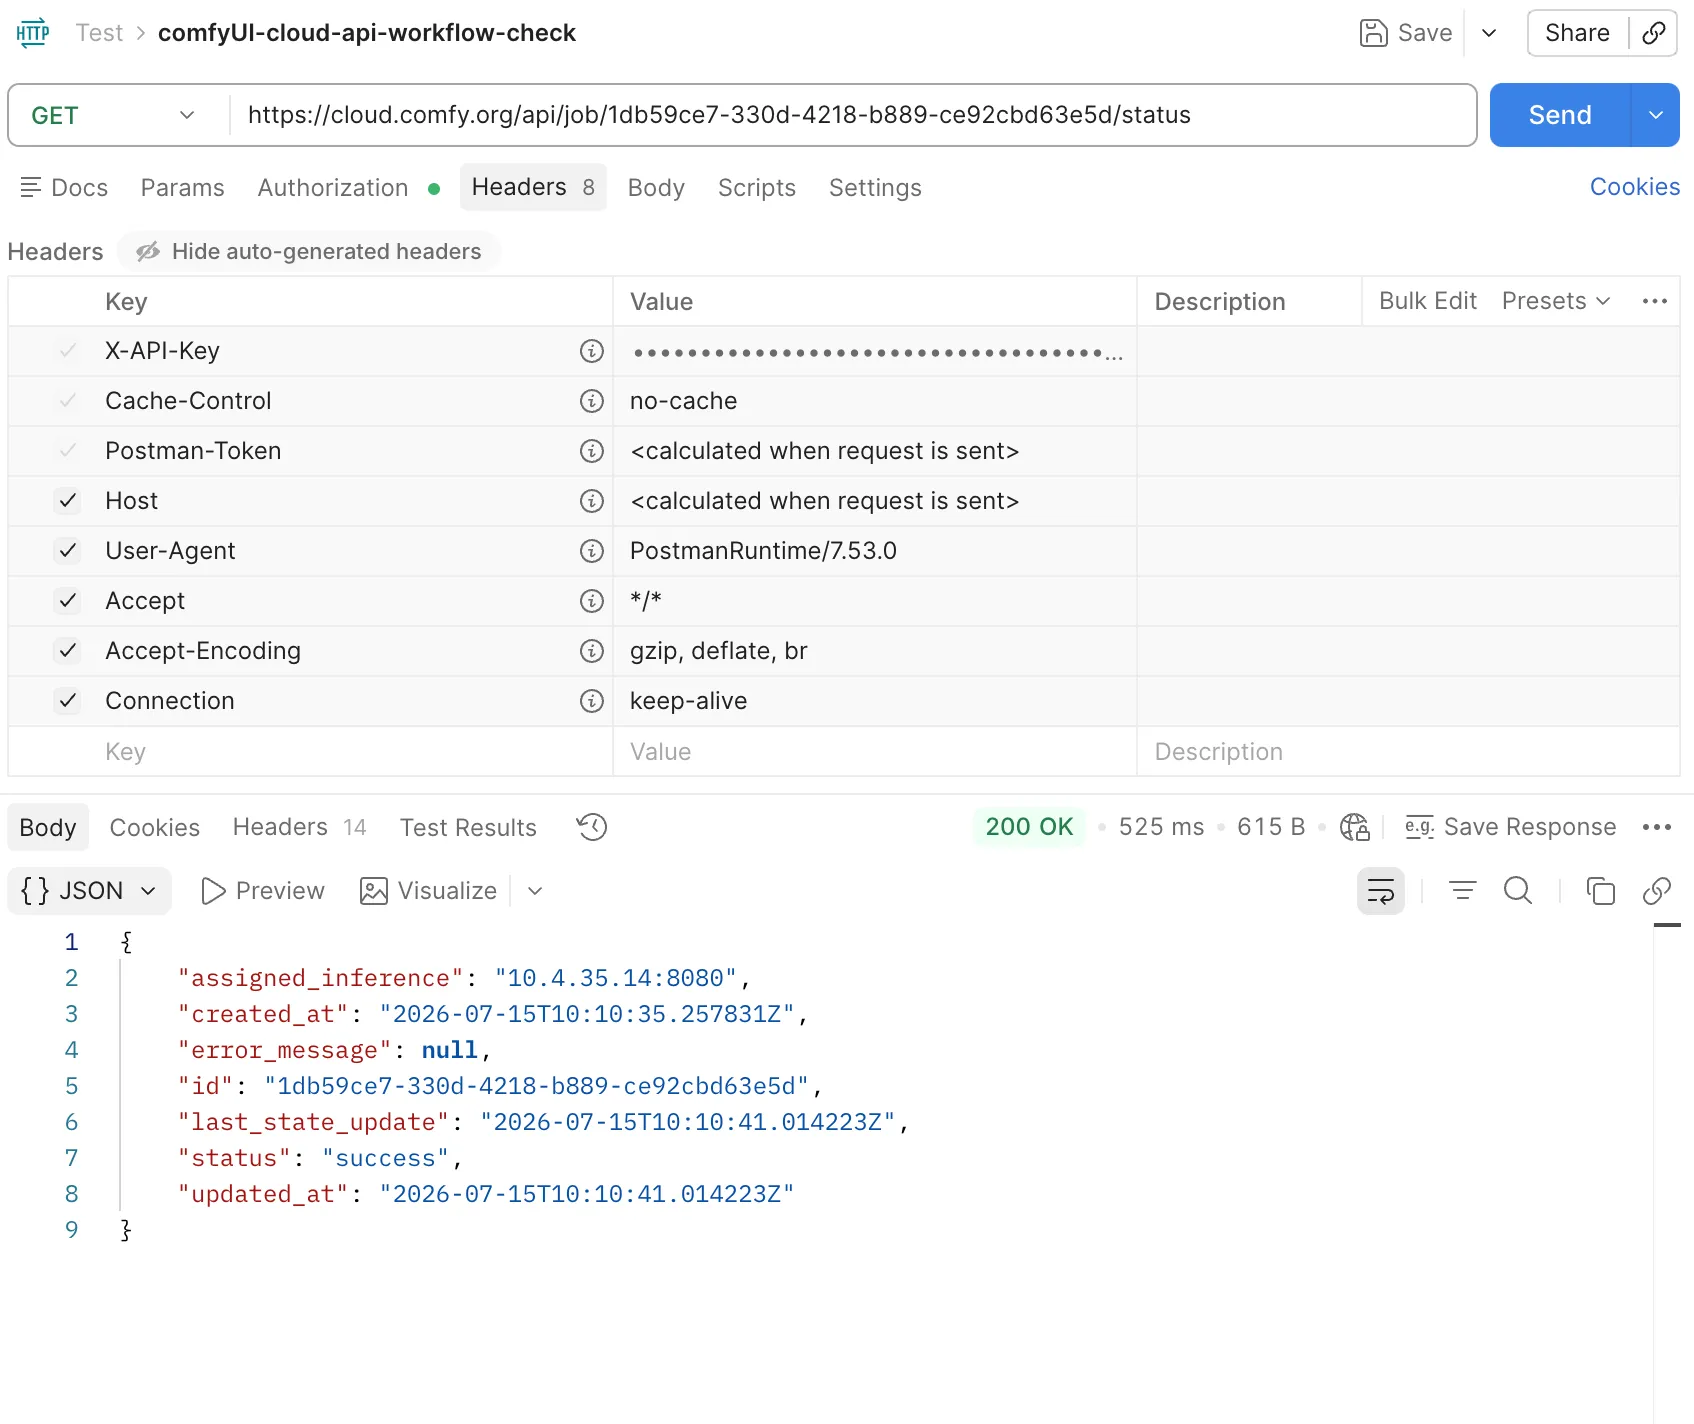Click the Test breadcrumb link
Viewport: 1694px width, 1424px height.
coord(99,33)
